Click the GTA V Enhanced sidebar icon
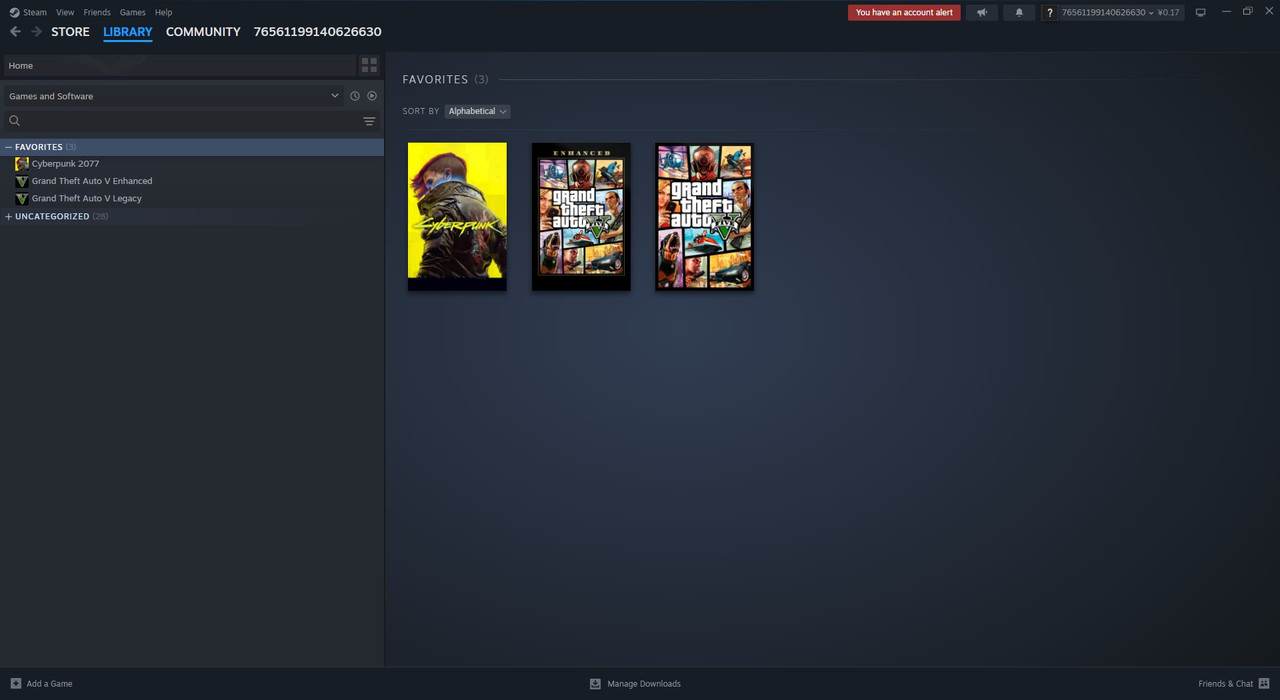The width and height of the screenshot is (1280, 700). click(22, 181)
